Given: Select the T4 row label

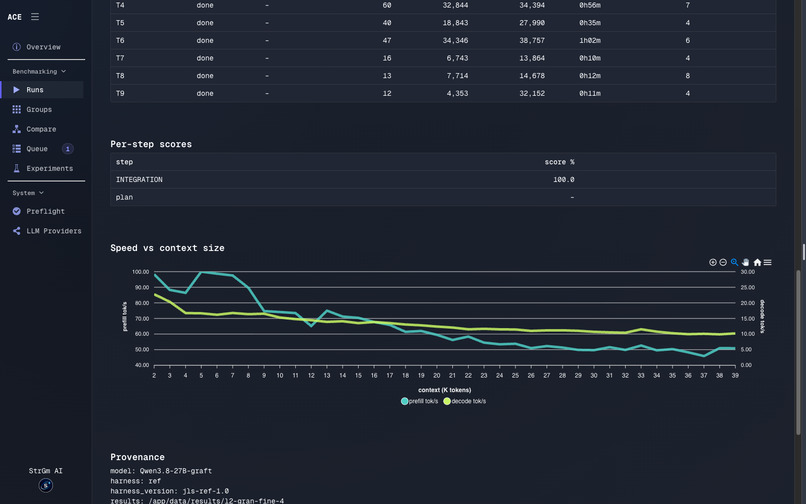Looking at the screenshot, I should pos(120,5).
